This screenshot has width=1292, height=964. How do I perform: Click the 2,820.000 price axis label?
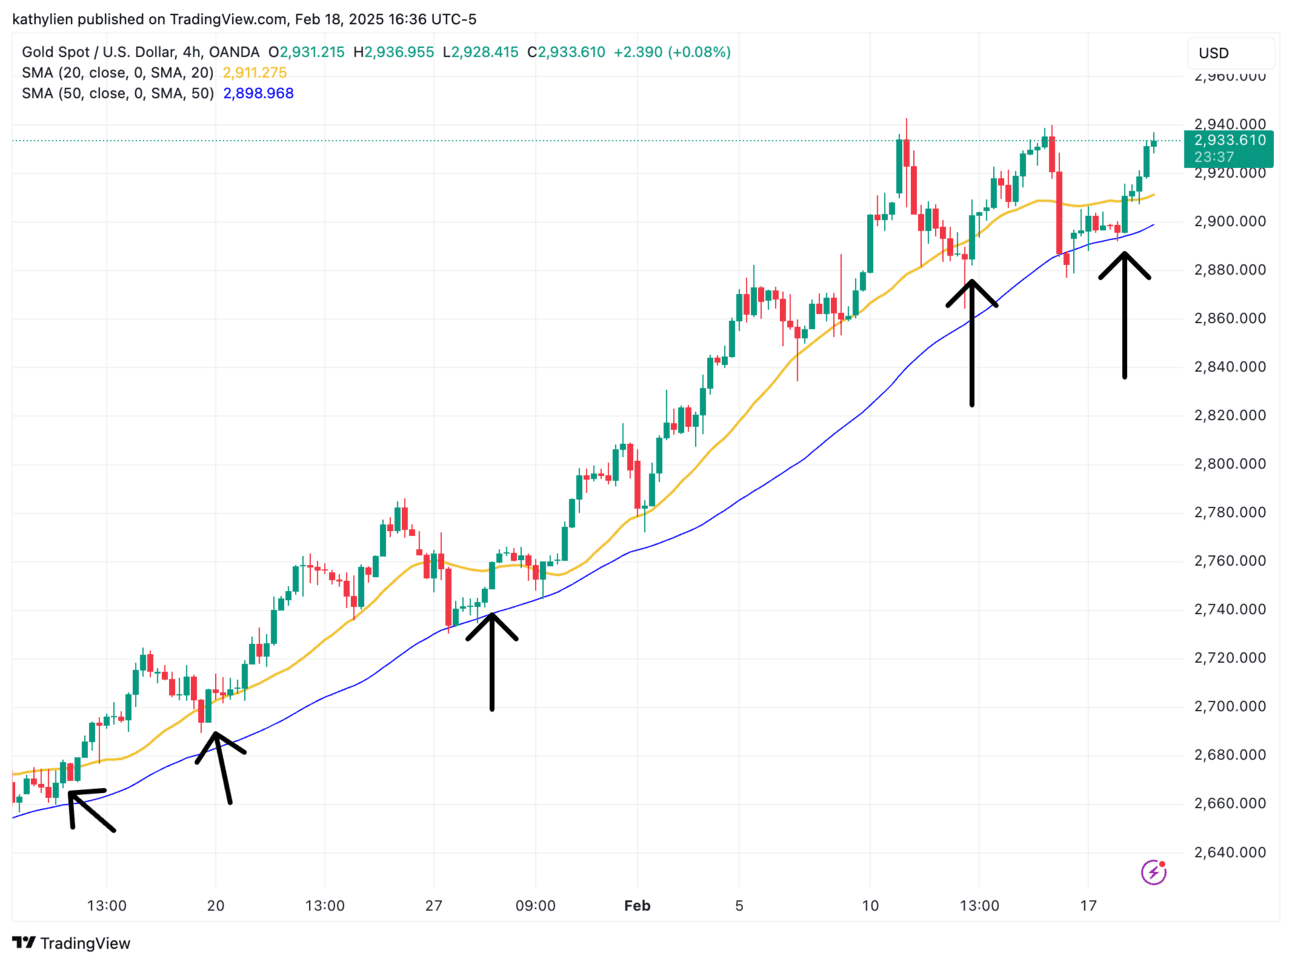point(1230,415)
